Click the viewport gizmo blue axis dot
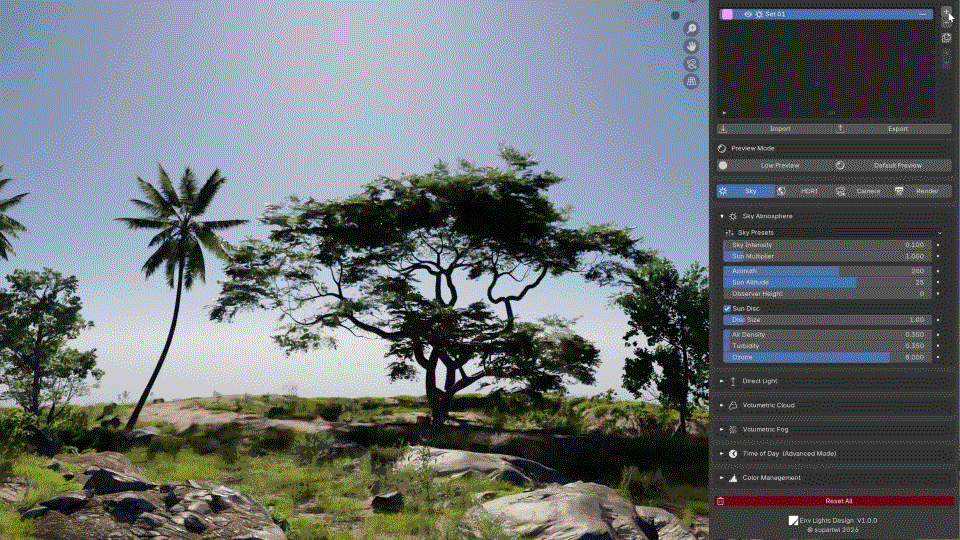The image size is (960, 540). pyautogui.click(x=675, y=15)
